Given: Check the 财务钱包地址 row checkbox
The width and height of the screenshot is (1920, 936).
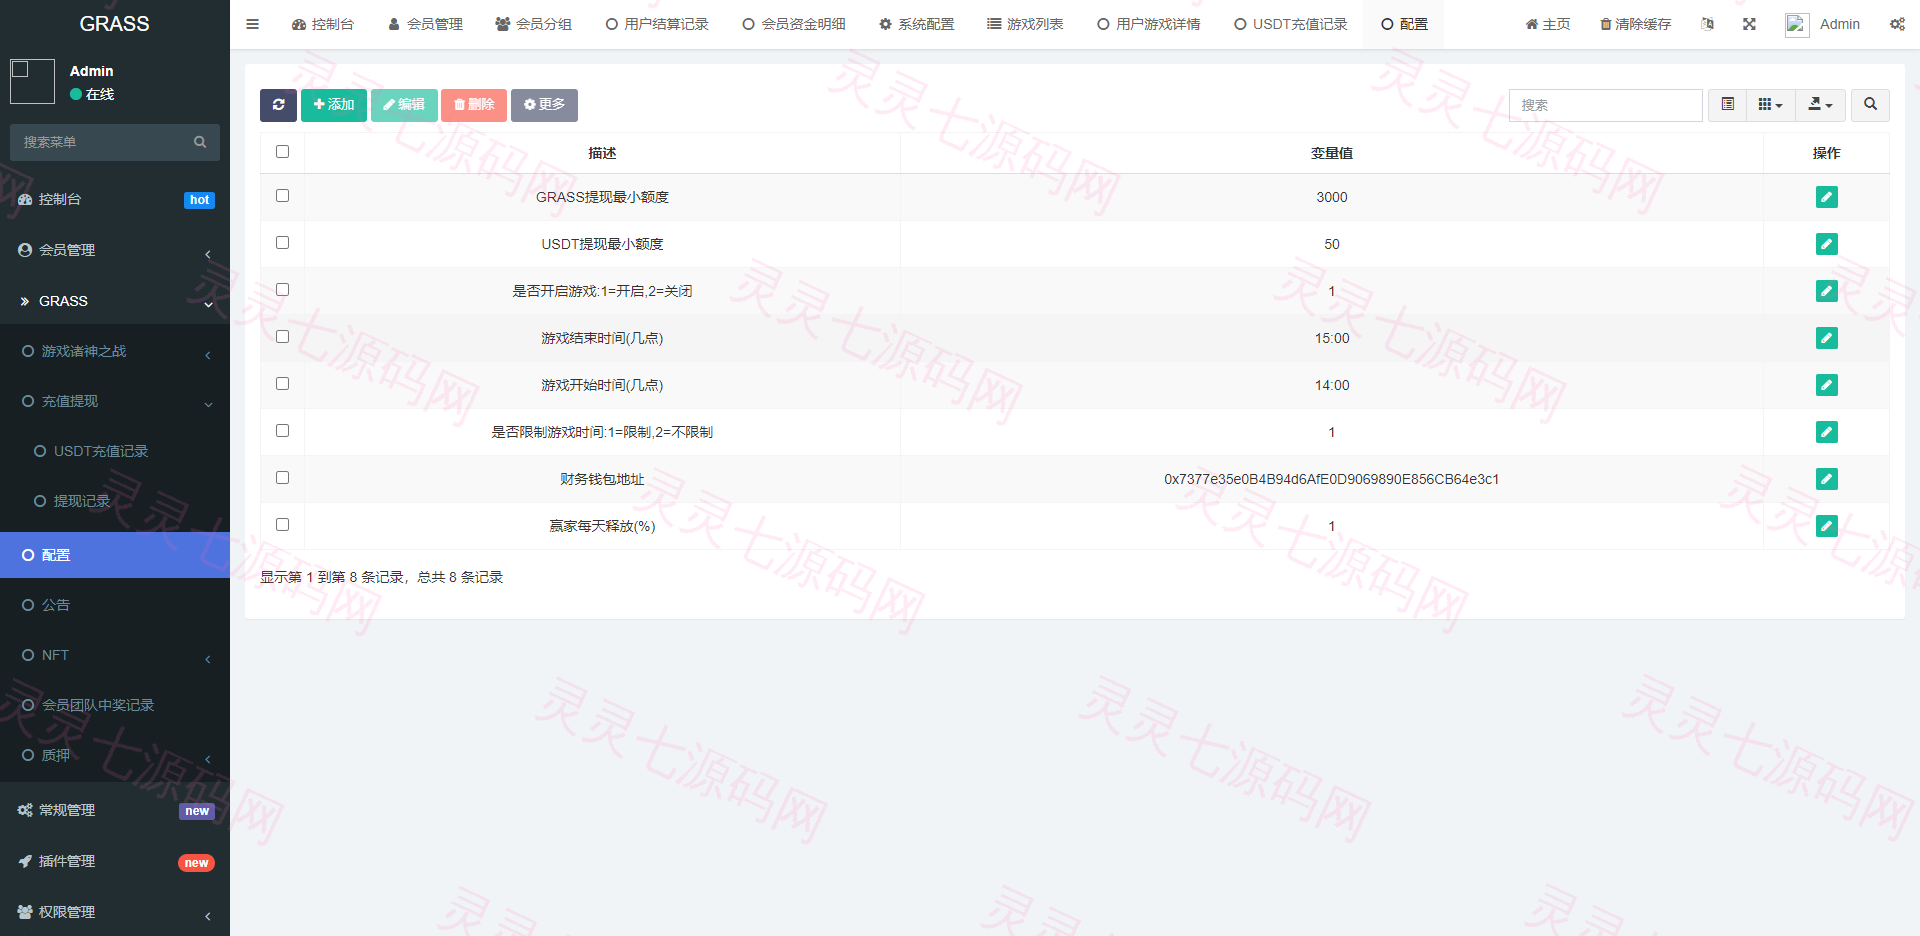Looking at the screenshot, I should pyautogui.click(x=282, y=478).
